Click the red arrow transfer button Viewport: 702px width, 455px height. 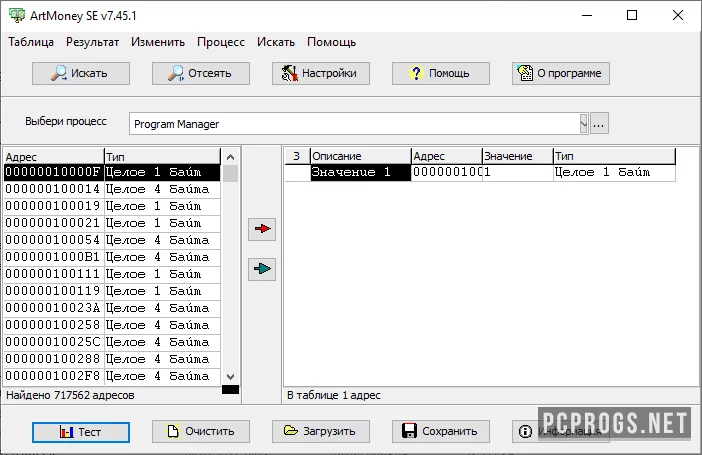point(262,229)
